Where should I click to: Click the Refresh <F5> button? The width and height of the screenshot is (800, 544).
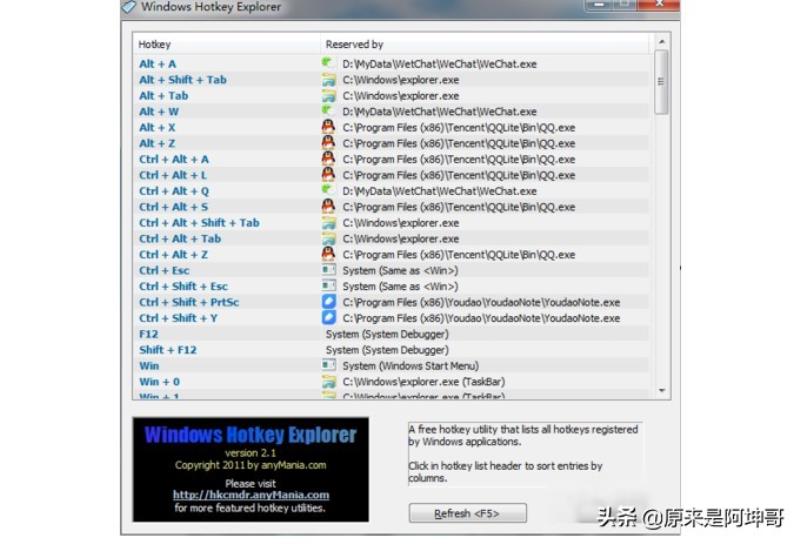(467, 513)
